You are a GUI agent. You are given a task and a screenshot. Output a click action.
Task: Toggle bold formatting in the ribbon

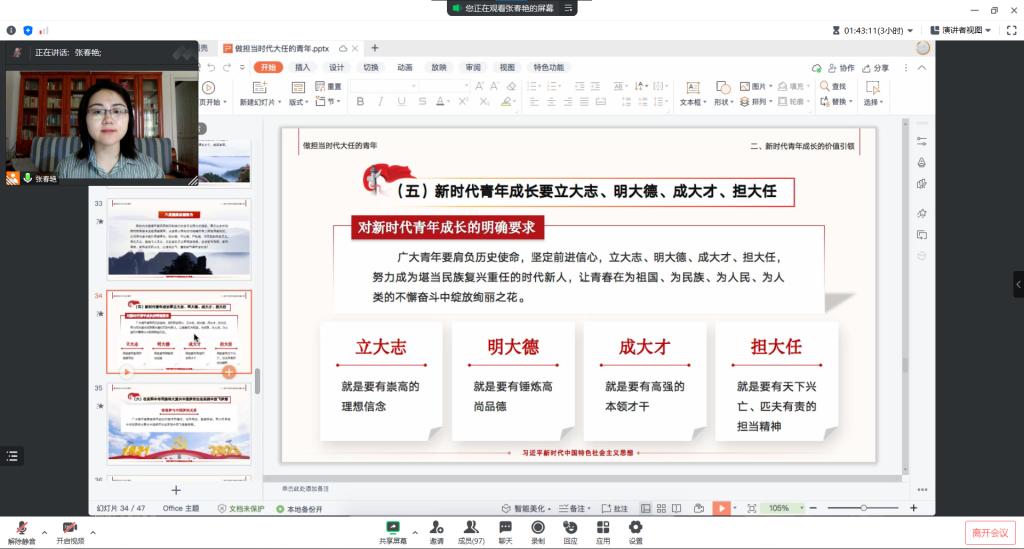(x=359, y=101)
